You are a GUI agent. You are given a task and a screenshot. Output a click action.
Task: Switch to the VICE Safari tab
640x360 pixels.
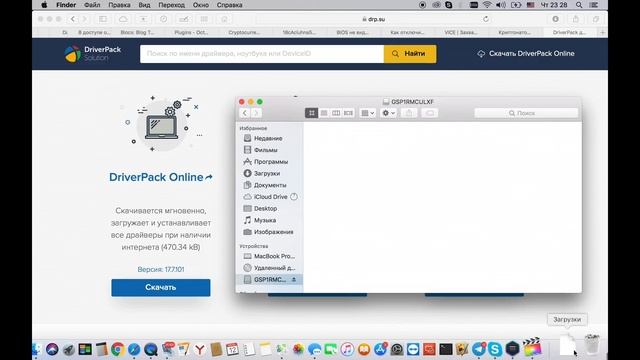click(460, 32)
